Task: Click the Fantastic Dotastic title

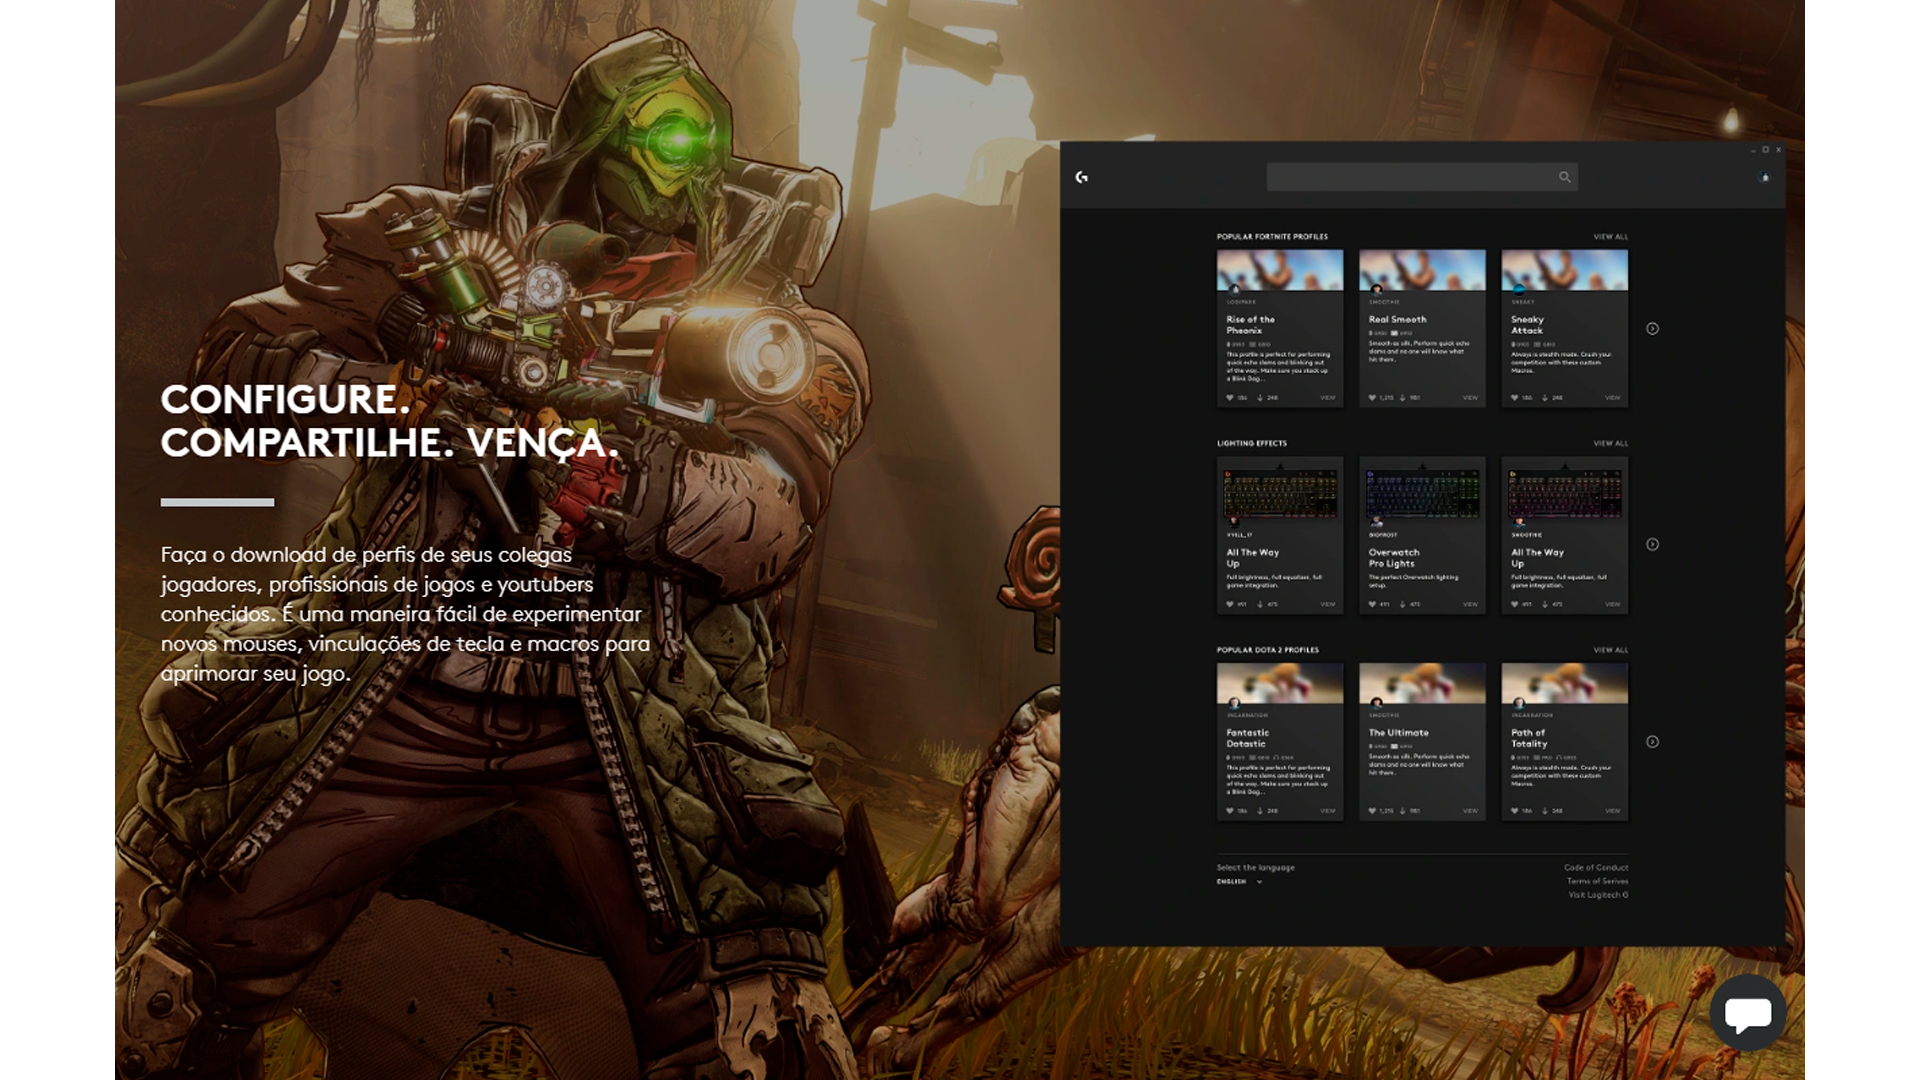Action: point(1248,738)
